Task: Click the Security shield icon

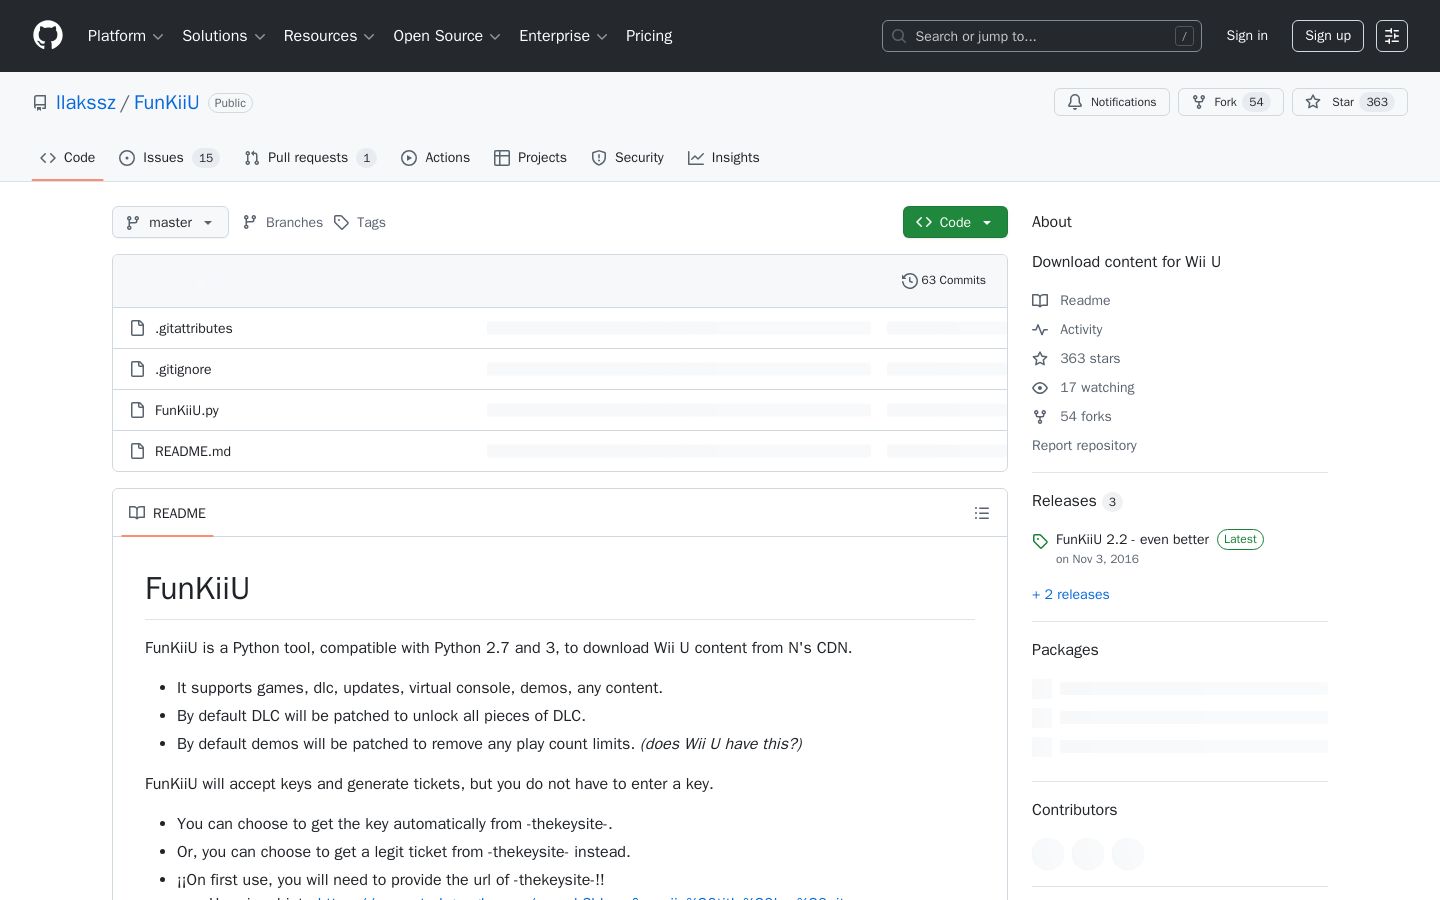Action: click(599, 158)
